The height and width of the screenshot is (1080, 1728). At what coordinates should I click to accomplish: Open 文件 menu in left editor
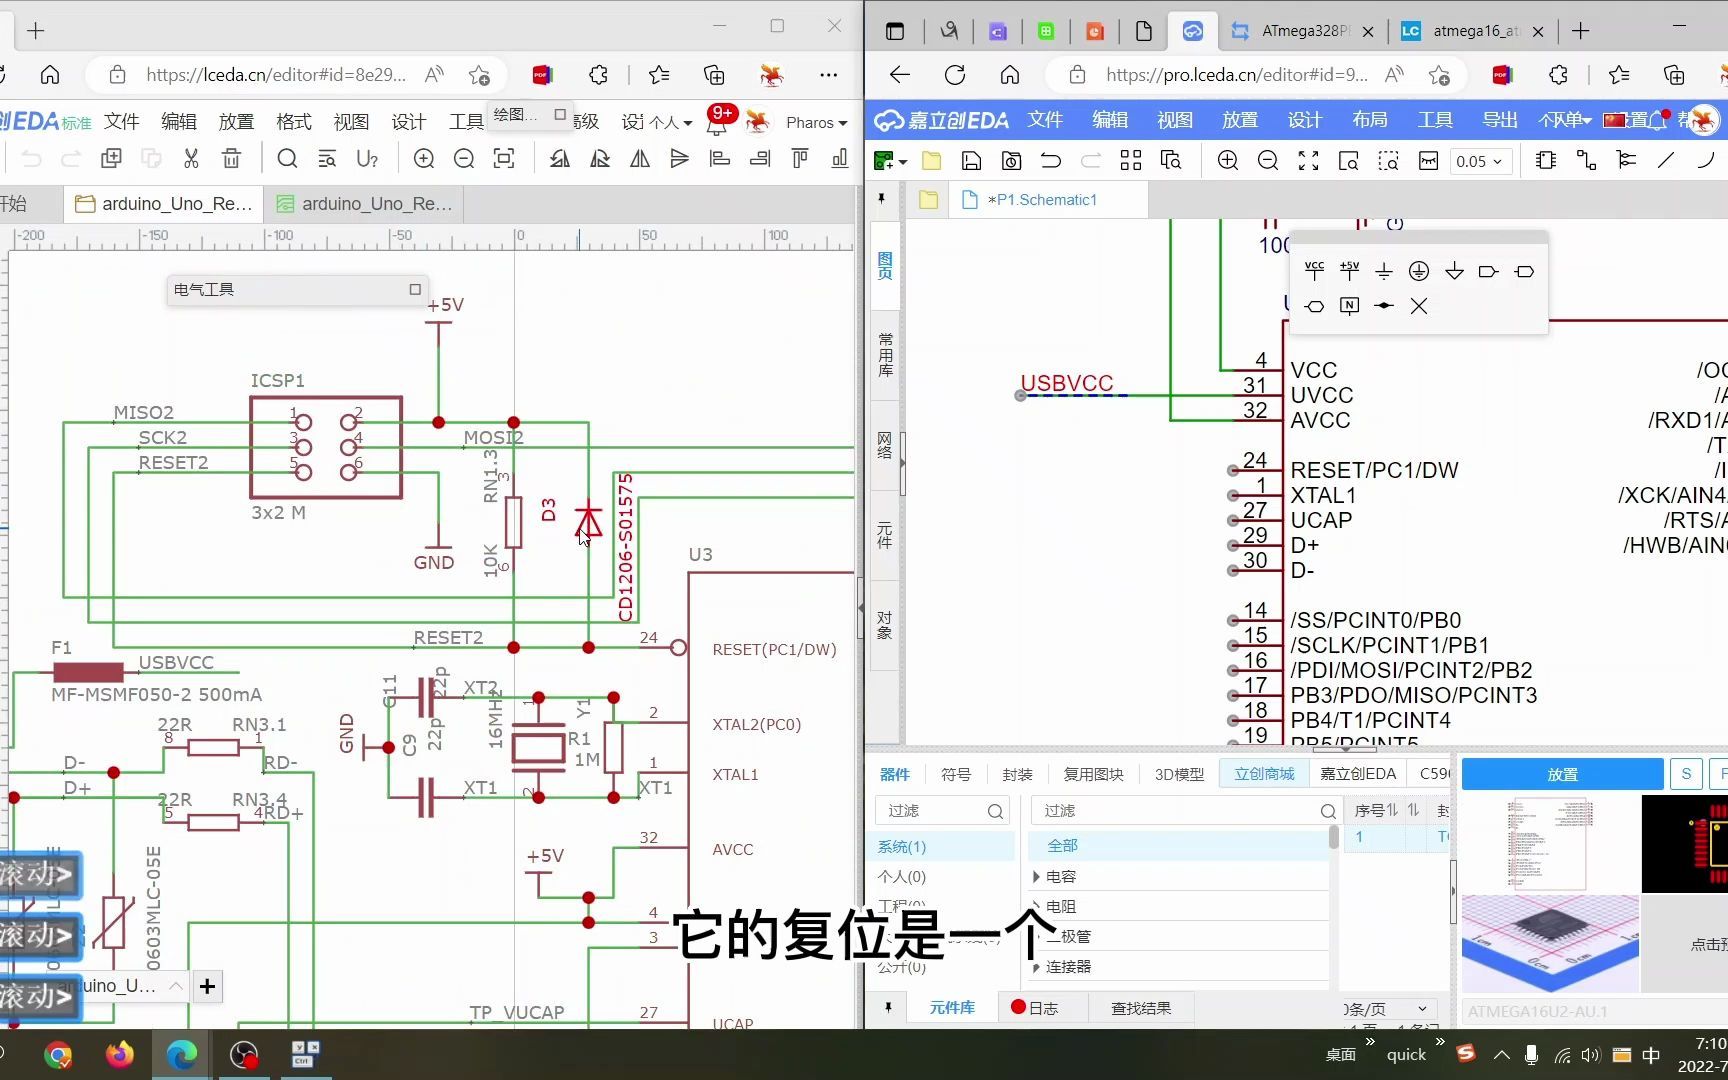tap(122, 122)
